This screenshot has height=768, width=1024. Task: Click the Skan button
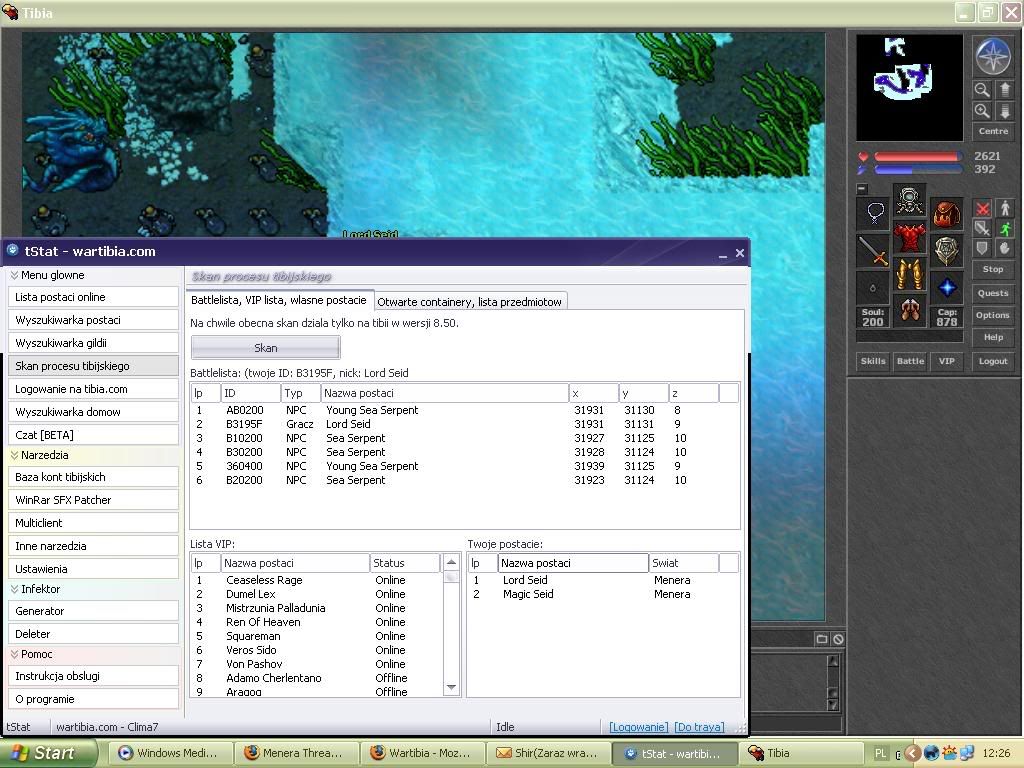click(x=266, y=348)
